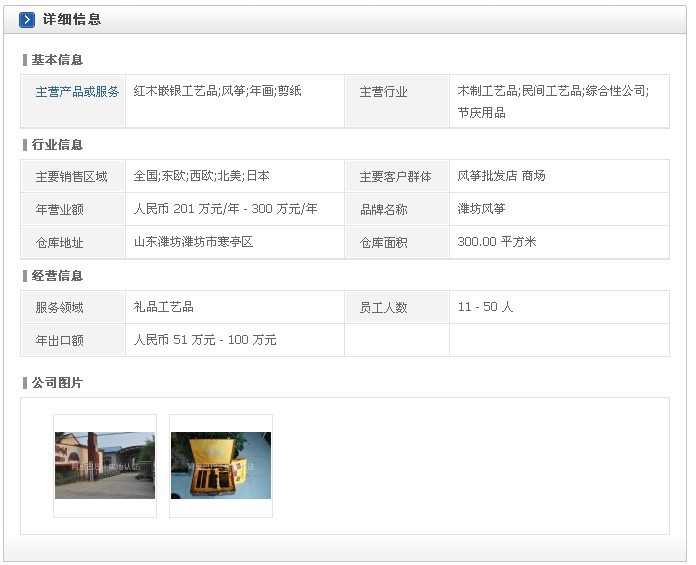
Task: Click the 风筝批发店 商场 customer value
Action: click(501, 176)
